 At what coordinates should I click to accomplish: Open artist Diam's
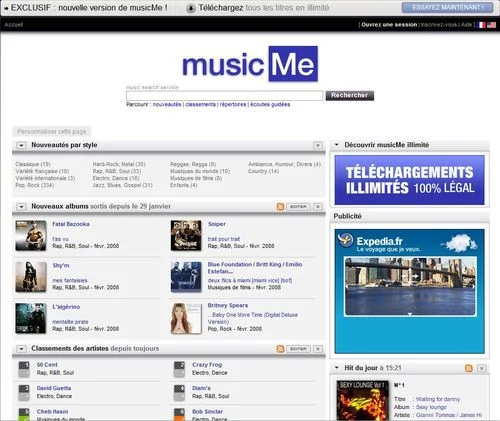pyautogui.click(x=201, y=388)
